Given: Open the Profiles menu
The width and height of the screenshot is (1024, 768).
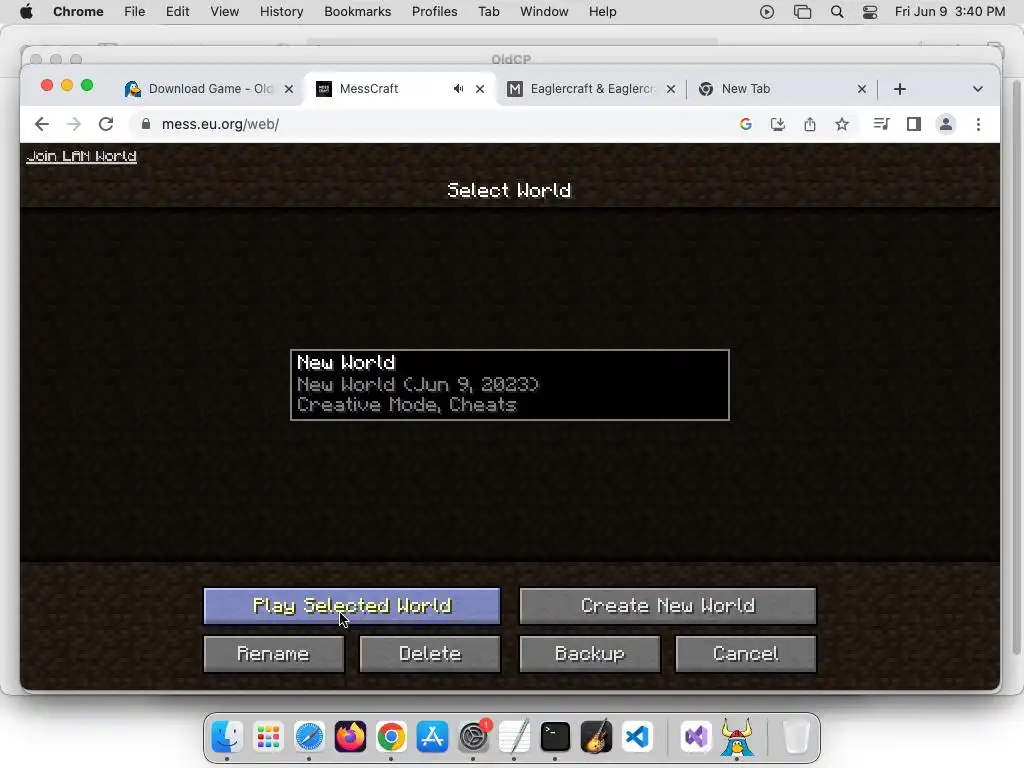Looking at the screenshot, I should pos(434,12).
